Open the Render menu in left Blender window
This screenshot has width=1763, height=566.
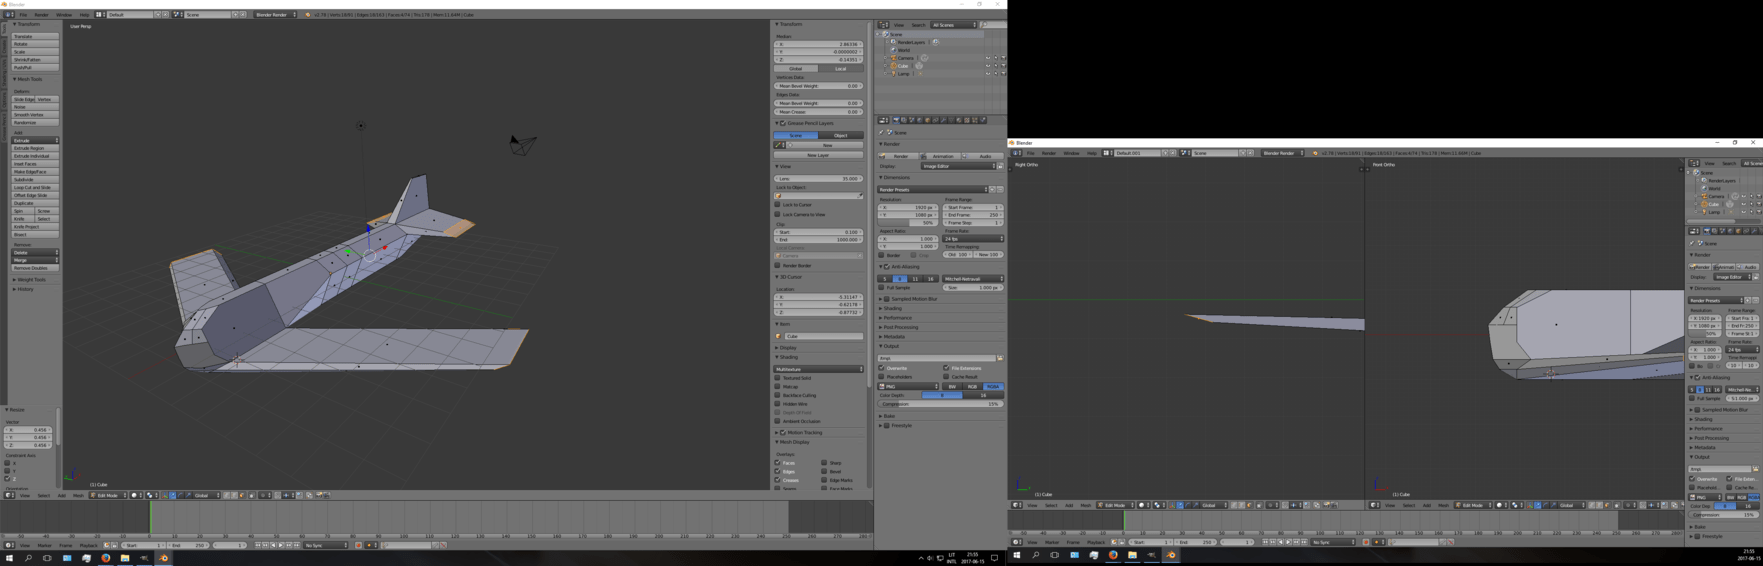coord(41,15)
